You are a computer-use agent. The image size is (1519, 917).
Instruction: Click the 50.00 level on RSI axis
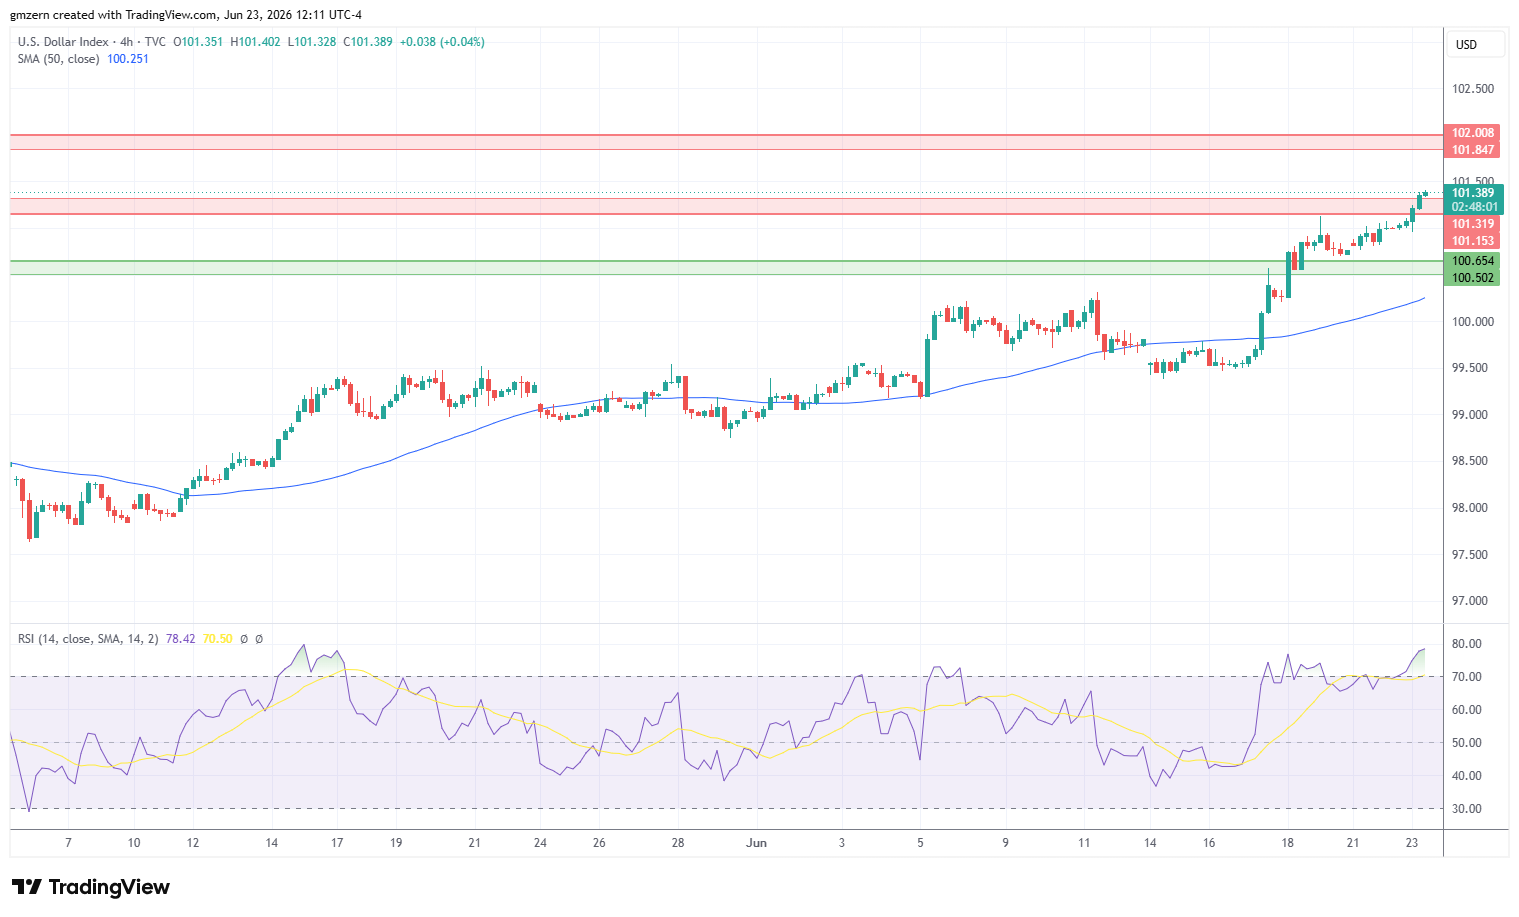pyautogui.click(x=1467, y=743)
